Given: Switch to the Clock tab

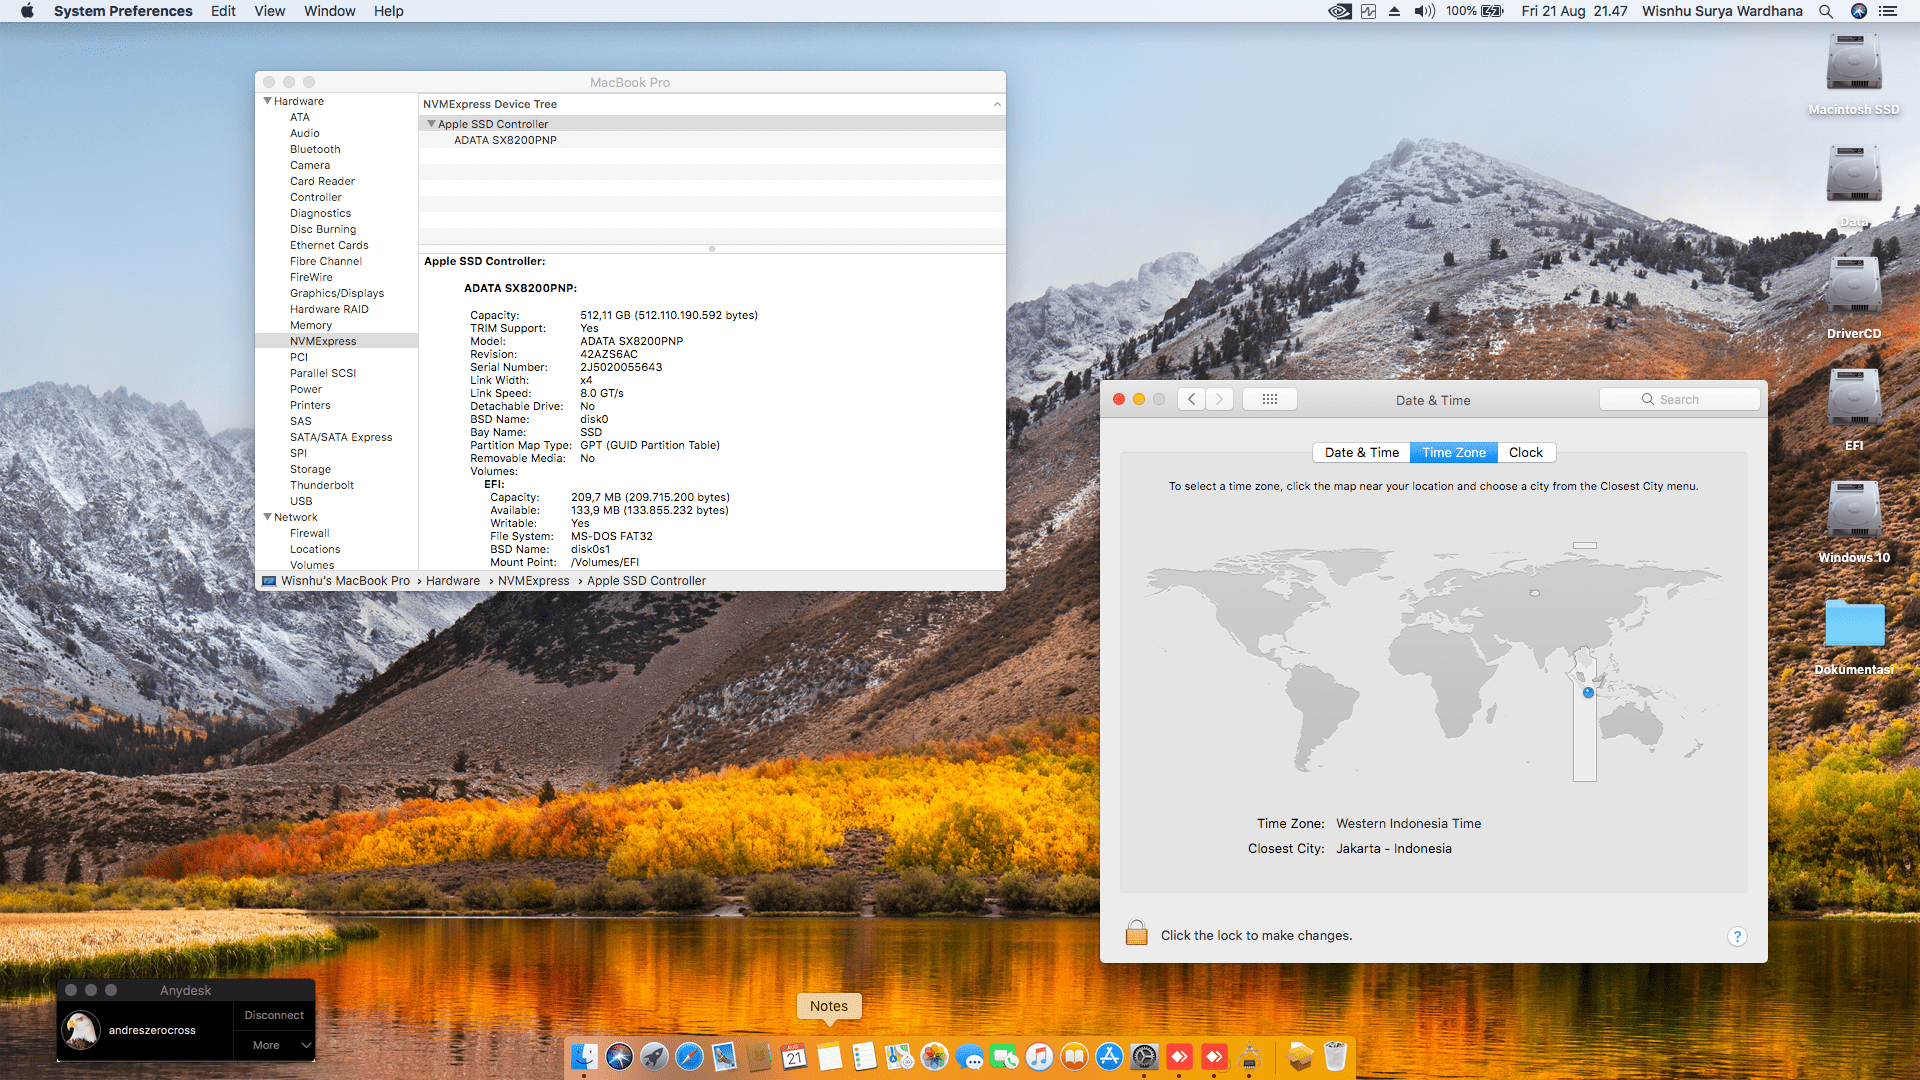Looking at the screenshot, I should coord(1525,452).
